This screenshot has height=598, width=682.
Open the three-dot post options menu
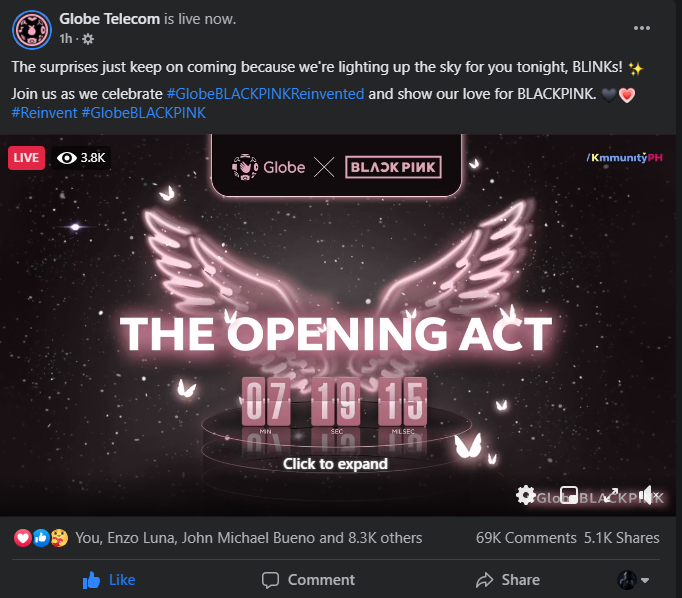coord(642,28)
